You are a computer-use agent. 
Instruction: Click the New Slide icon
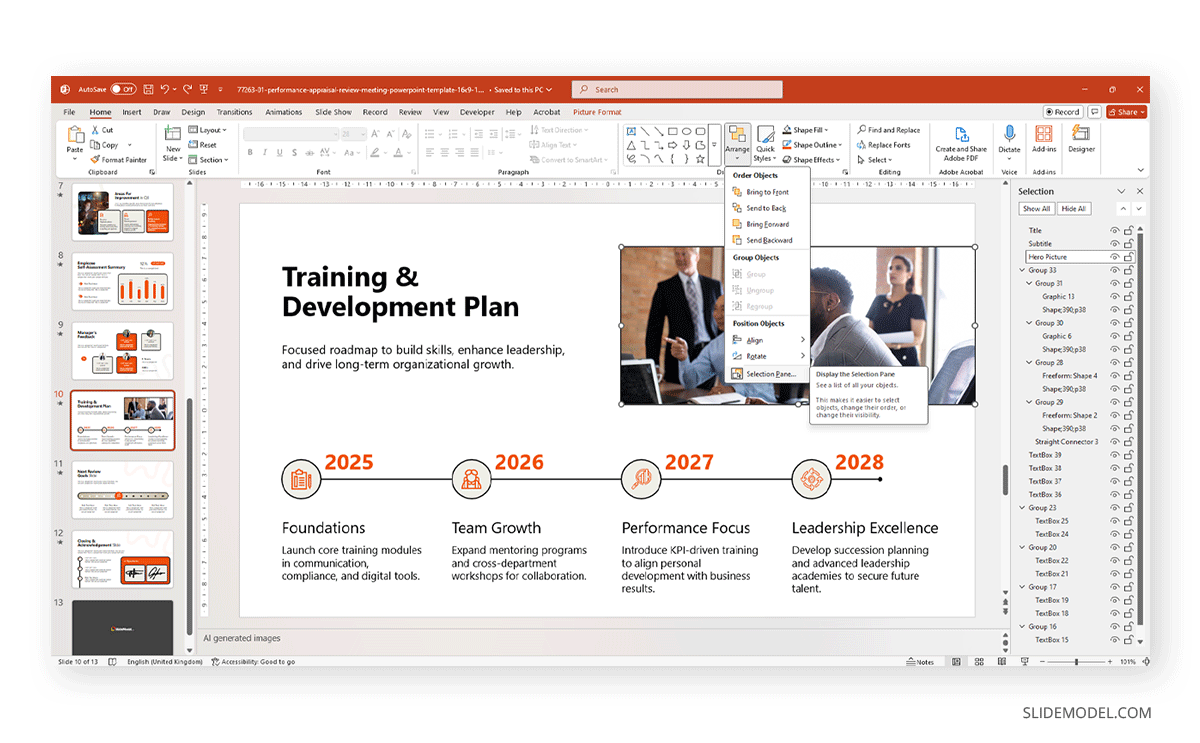point(173,134)
